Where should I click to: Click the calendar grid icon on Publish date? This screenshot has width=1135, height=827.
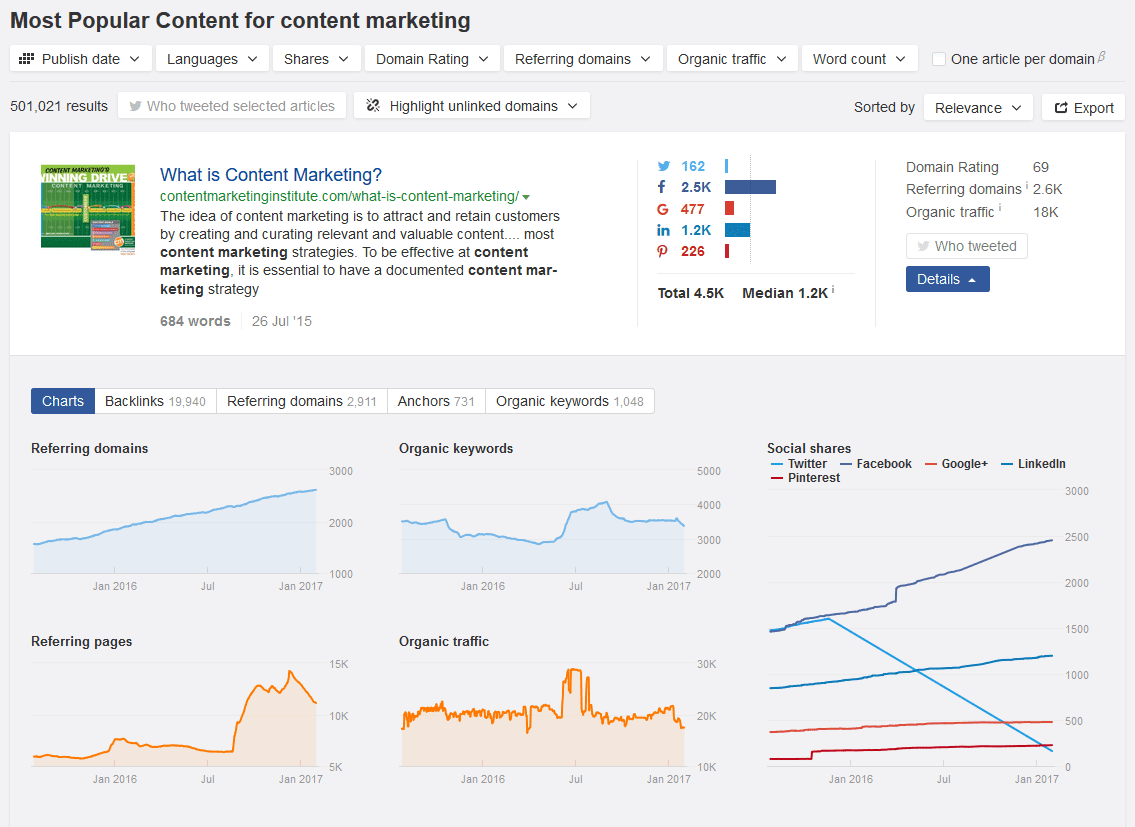click(26, 59)
